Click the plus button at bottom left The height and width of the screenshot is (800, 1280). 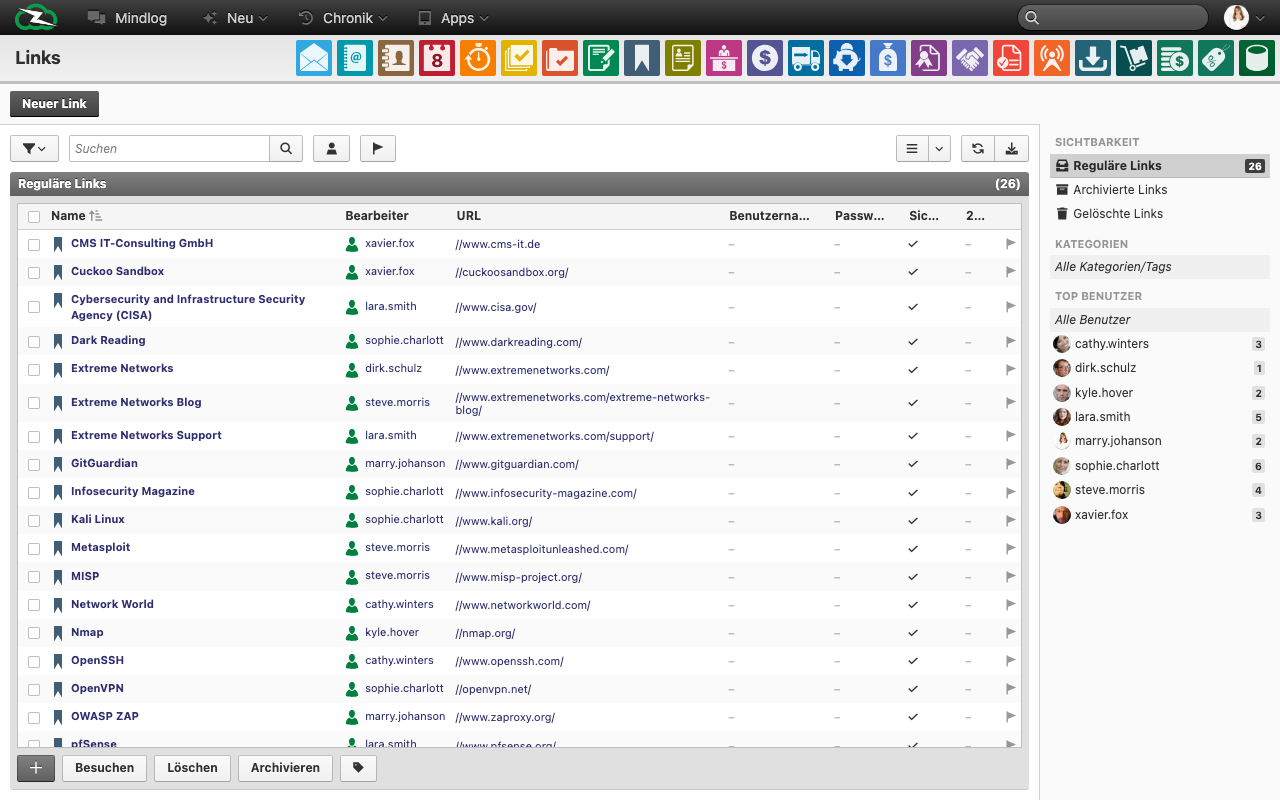(36, 768)
